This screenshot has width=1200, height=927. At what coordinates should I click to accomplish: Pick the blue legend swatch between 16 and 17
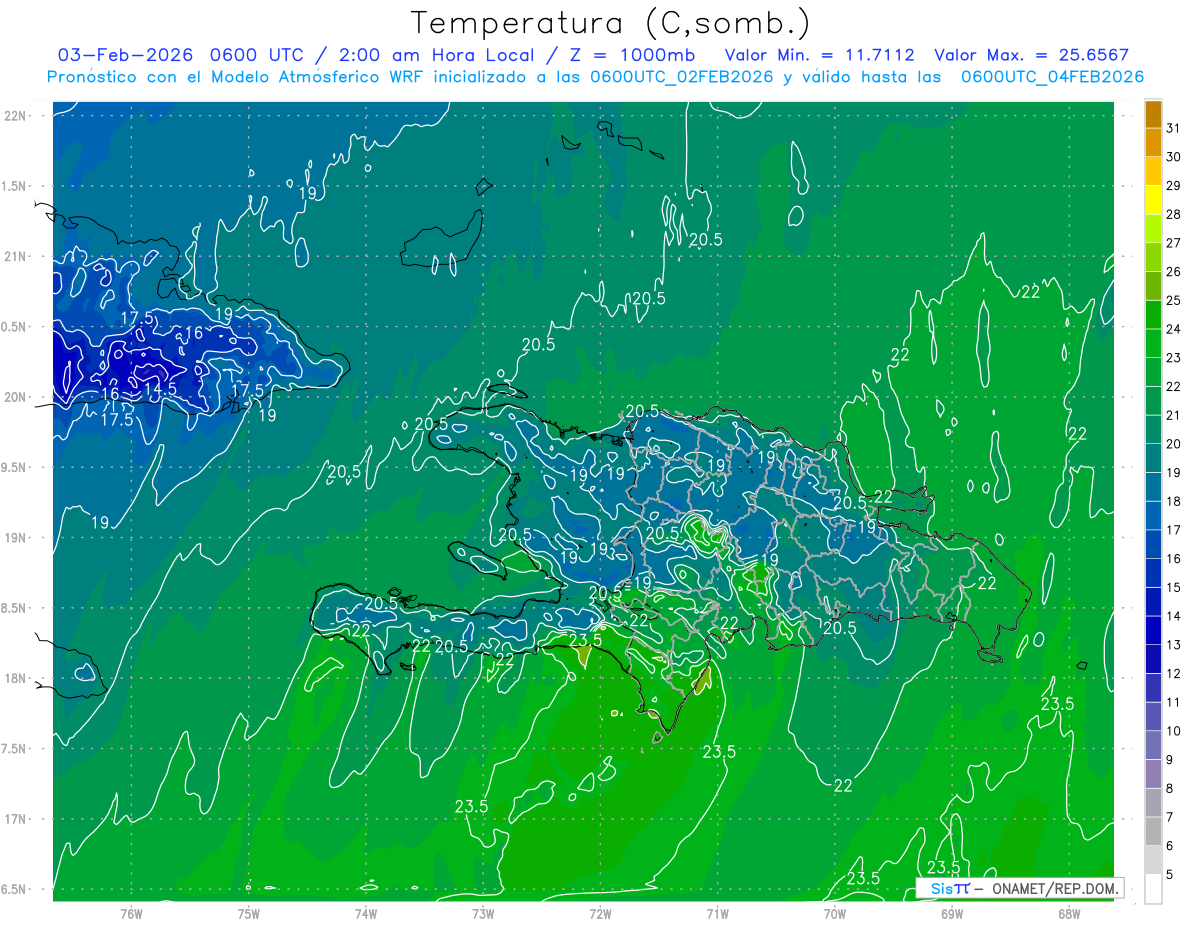[1153, 544]
